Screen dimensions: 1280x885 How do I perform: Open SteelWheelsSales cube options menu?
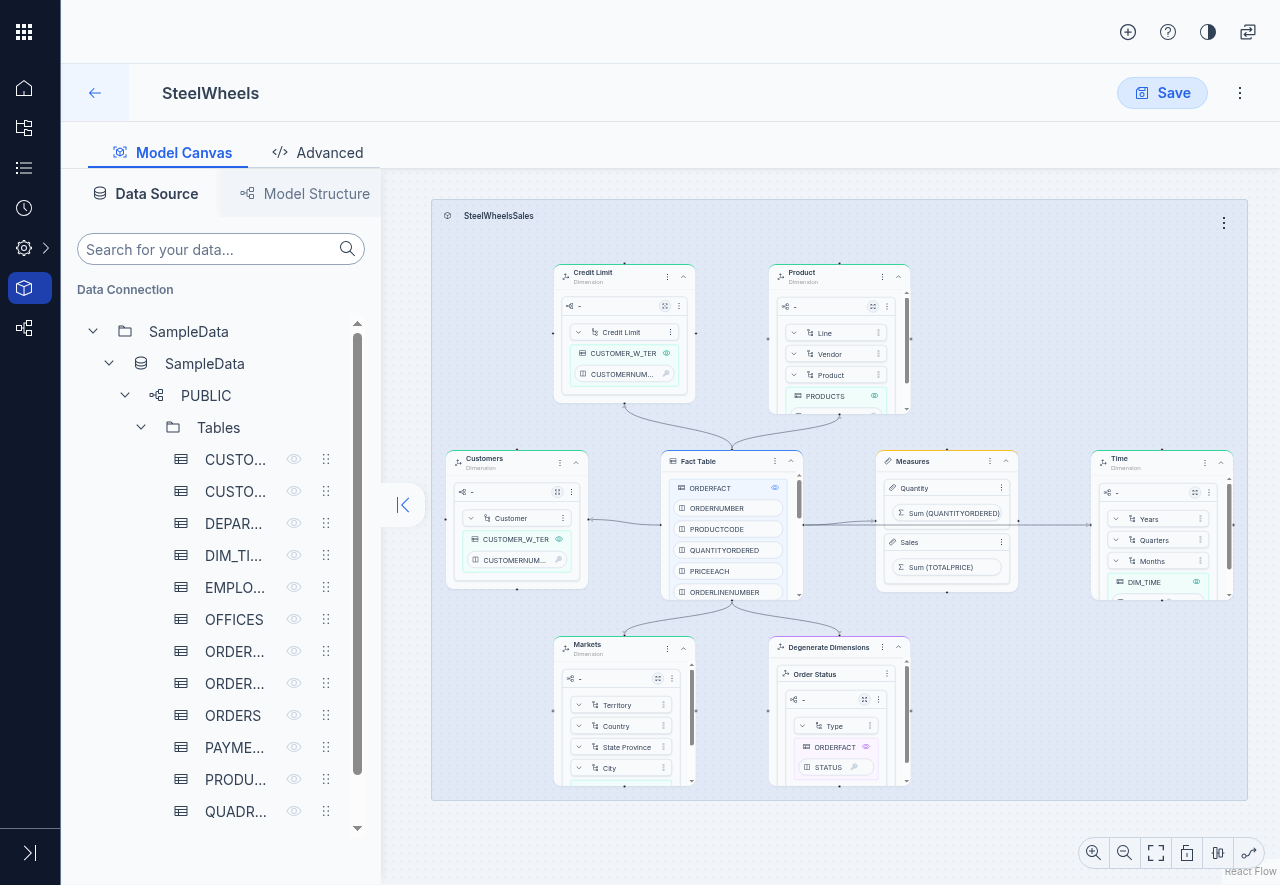(x=1224, y=223)
